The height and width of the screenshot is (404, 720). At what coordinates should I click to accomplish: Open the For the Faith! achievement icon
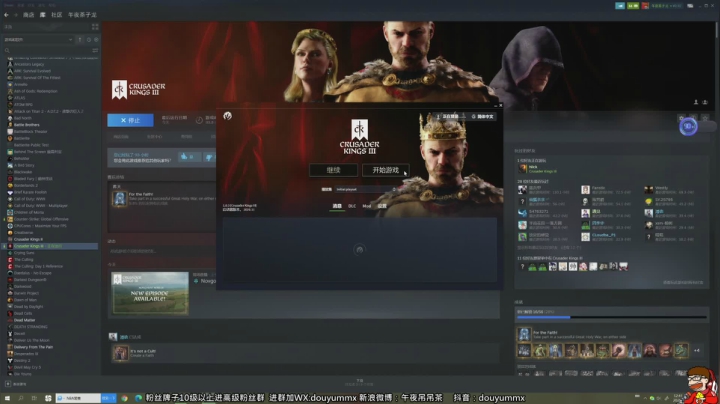(x=524, y=334)
